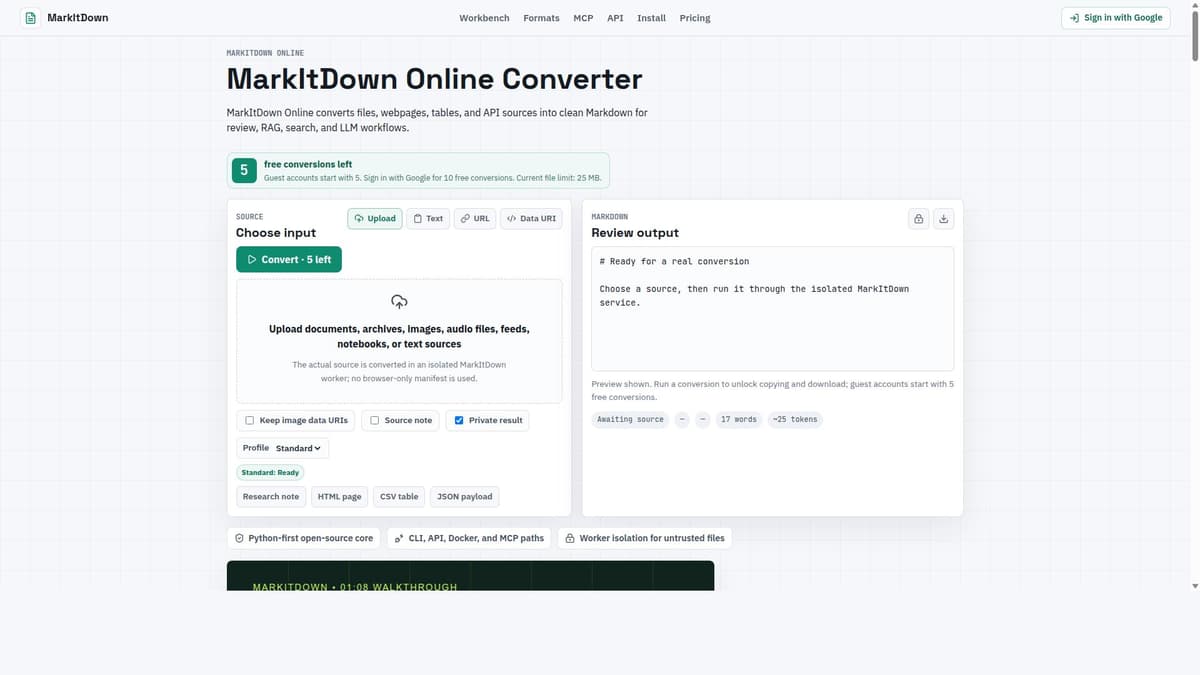Screen dimensions: 1200x675
Task: Select the Upload input tab
Action: pyautogui.click(x=375, y=218)
